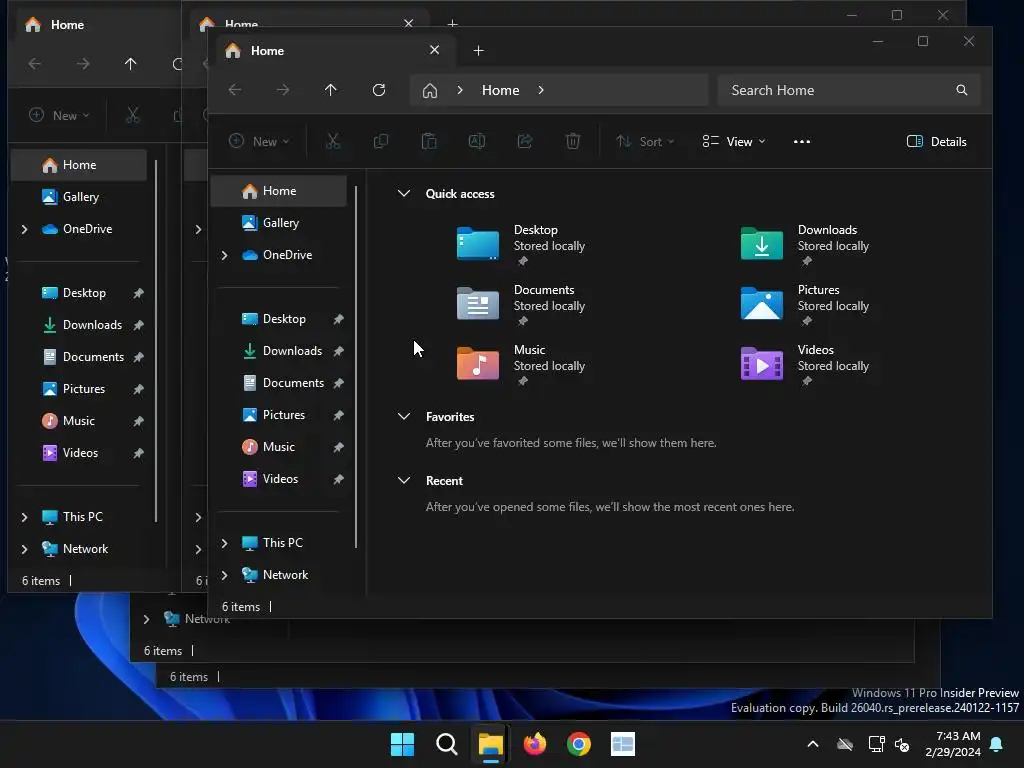Open the See more ellipsis menu
The width and height of the screenshot is (1024, 768).
coord(801,142)
